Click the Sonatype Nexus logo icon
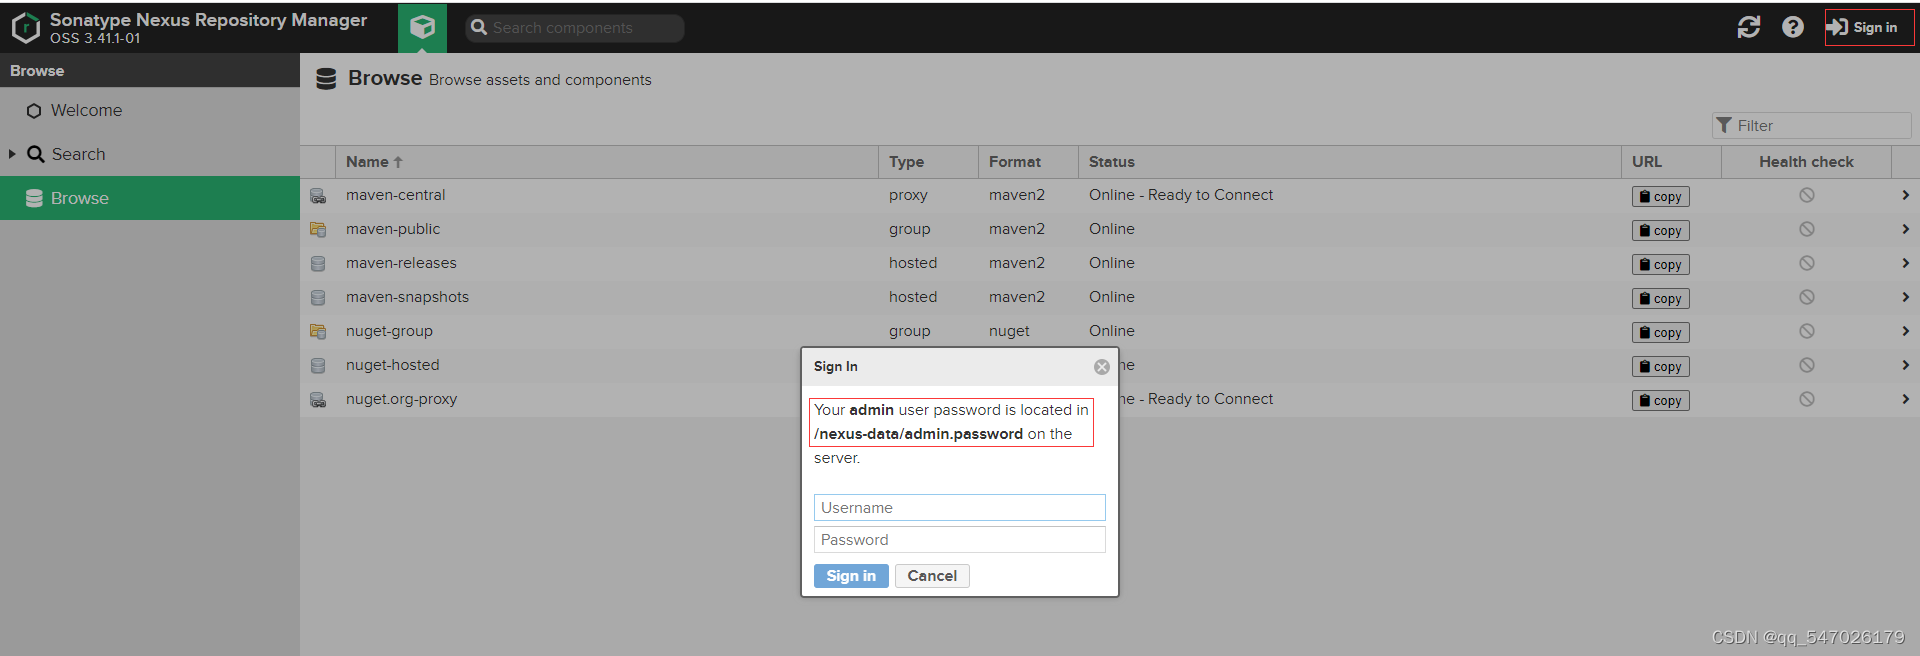 point(26,28)
